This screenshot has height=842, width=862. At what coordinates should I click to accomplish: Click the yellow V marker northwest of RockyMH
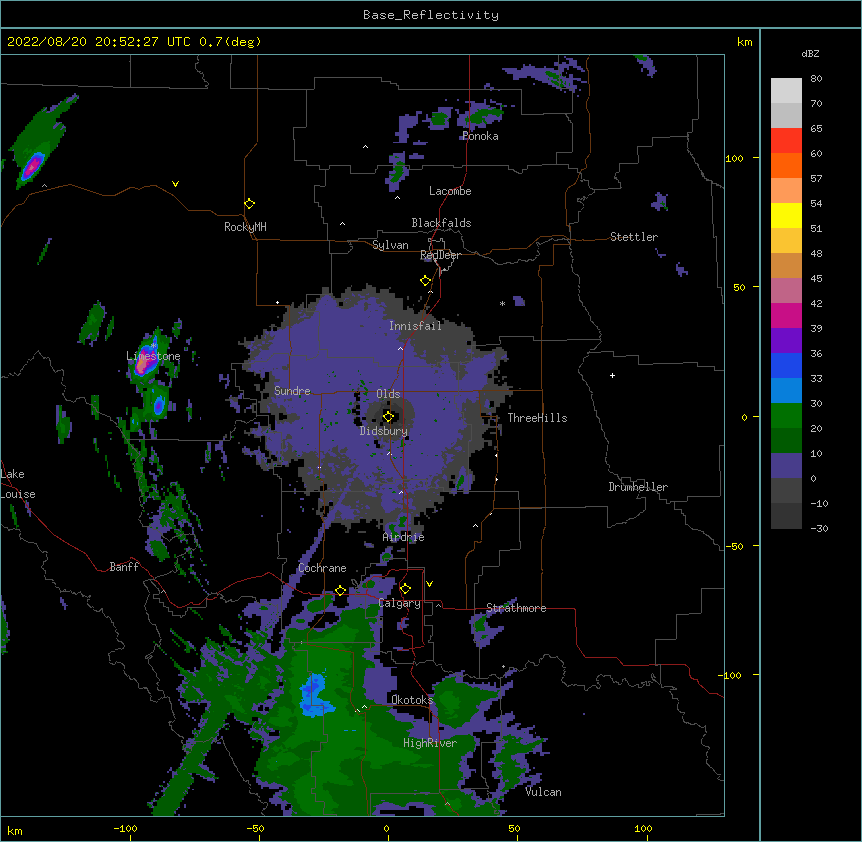pos(175,184)
